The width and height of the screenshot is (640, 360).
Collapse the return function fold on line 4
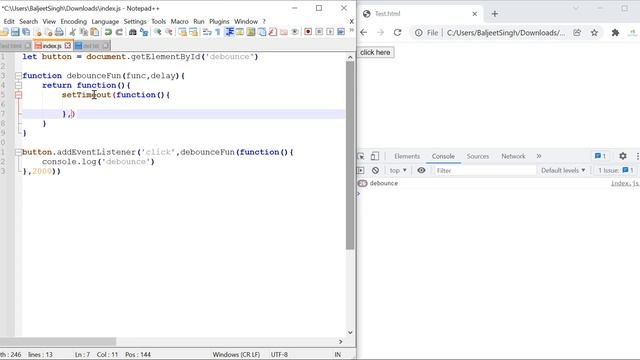click(18, 85)
